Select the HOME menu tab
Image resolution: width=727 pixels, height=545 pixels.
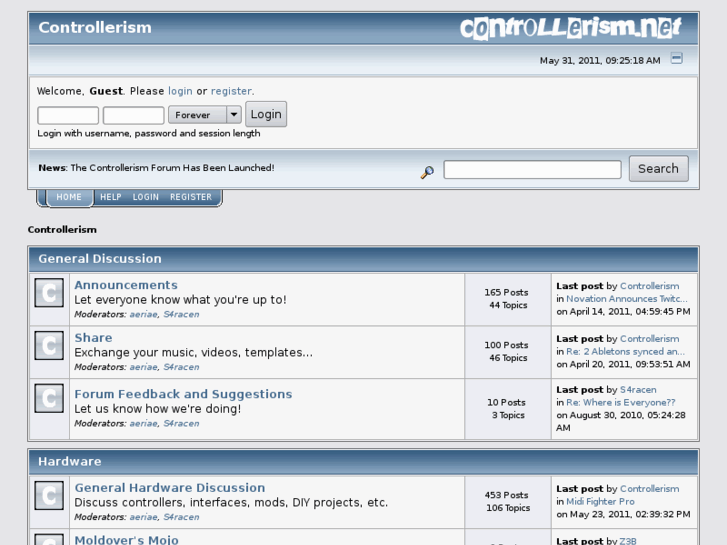69,197
